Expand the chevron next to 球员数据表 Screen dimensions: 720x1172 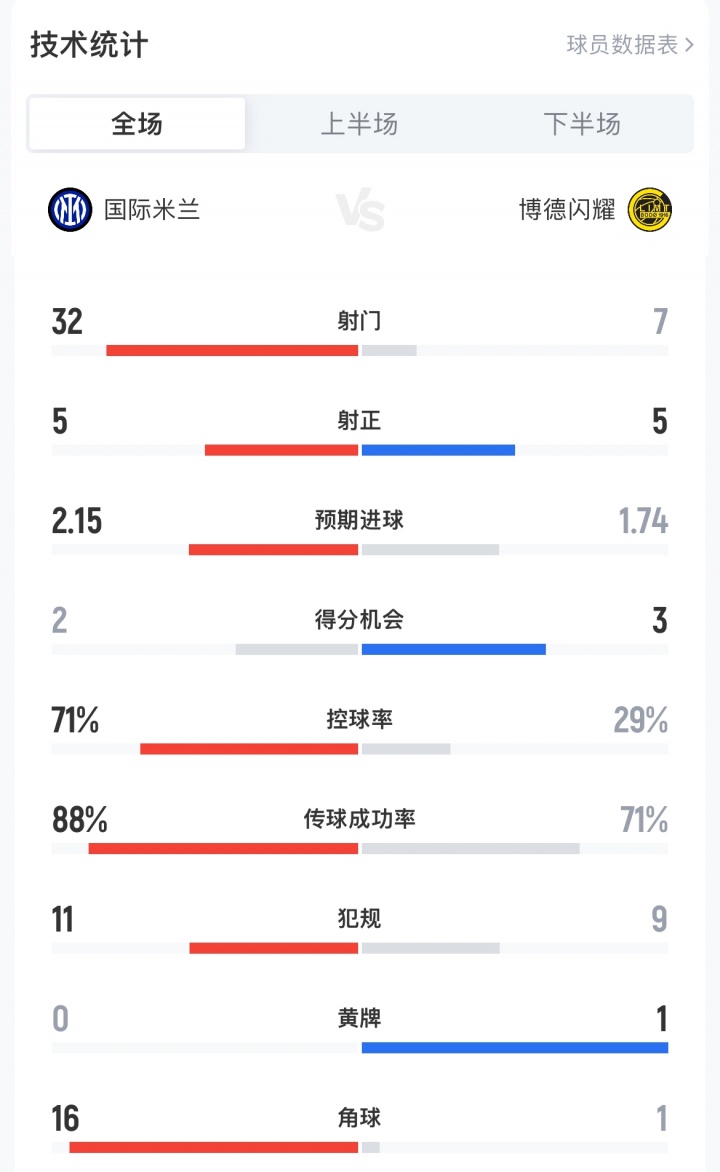tap(689, 45)
